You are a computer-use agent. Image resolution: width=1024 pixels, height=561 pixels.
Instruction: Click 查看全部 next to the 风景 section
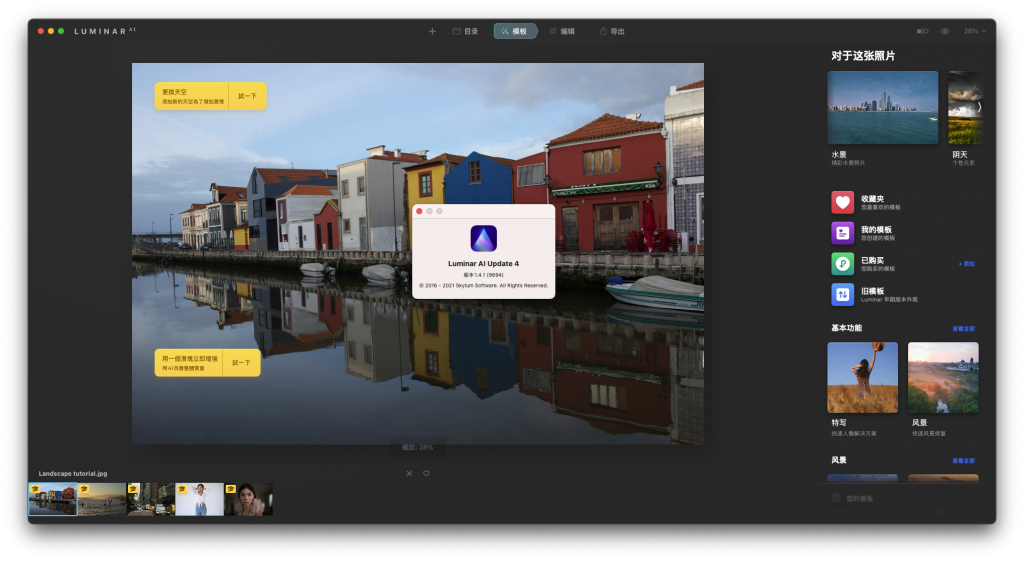pyautogui.click(x=963, y=460)
